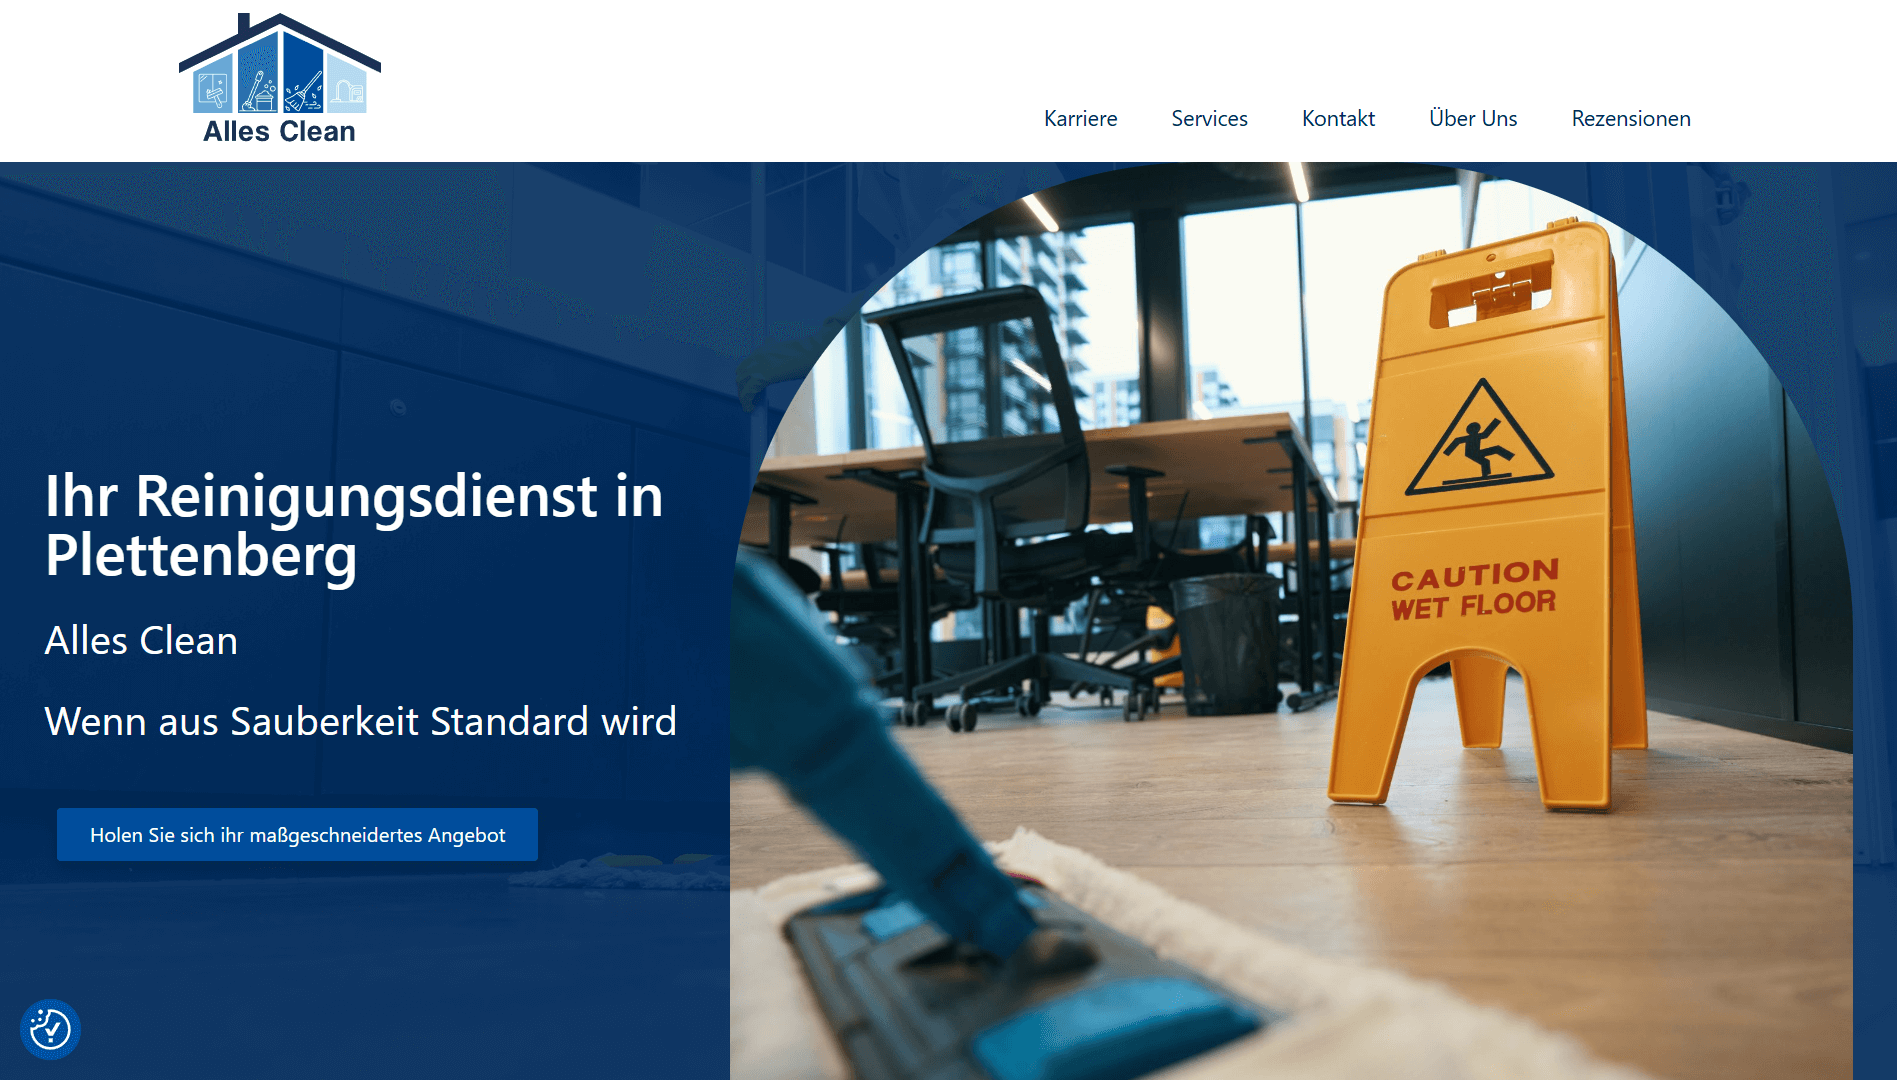Open the Über Uns page

pyautogui.click(x=1472, y=118)
